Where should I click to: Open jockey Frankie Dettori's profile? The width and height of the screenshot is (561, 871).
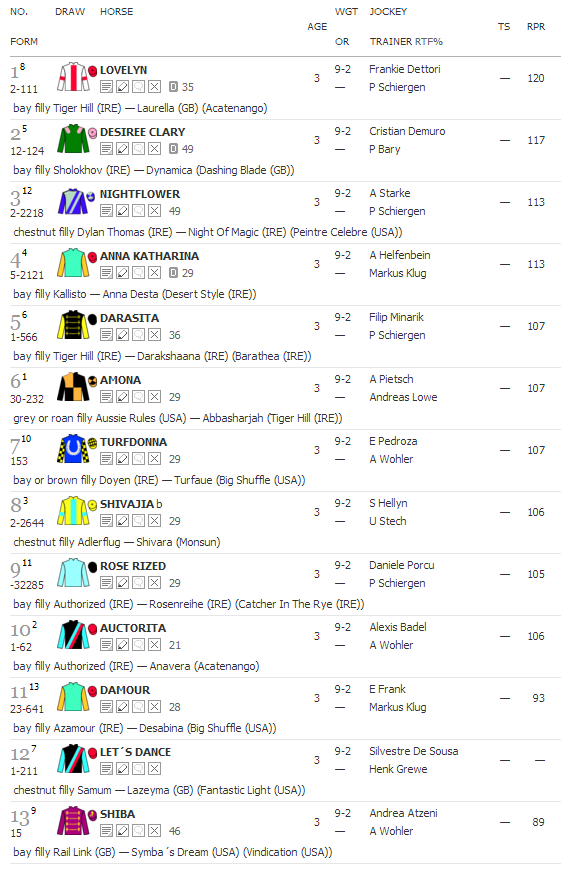pyautogui.click(x=404, y=69)
